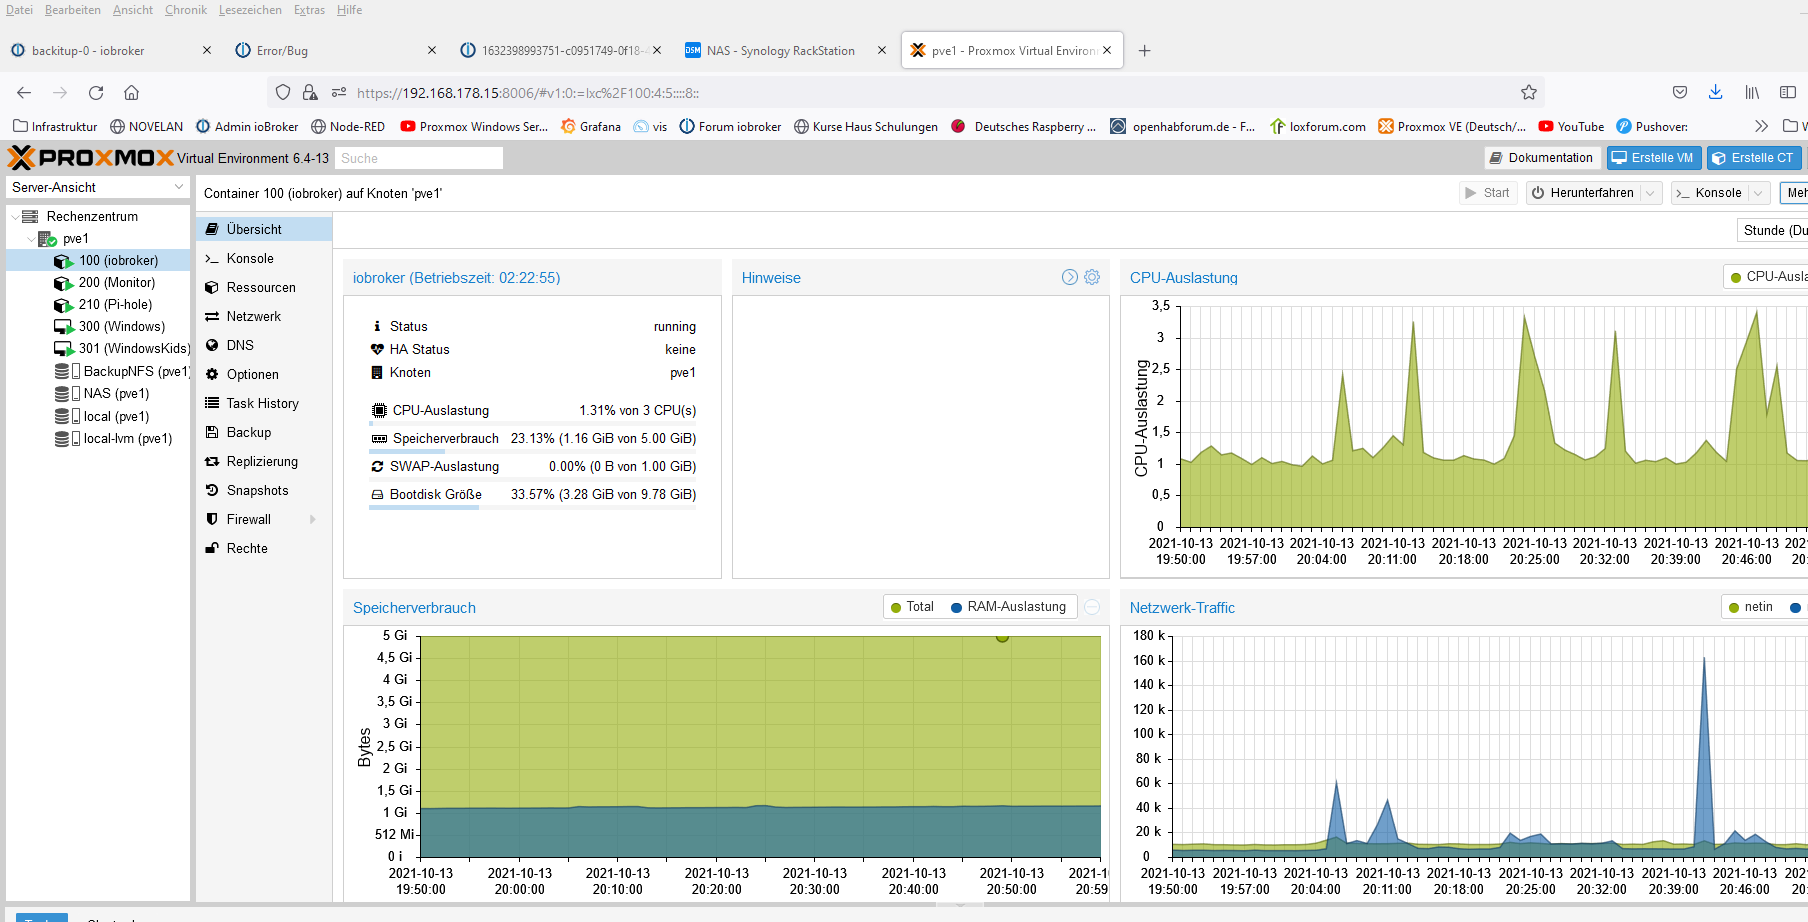Open the Dokumentation button
The image size is (1808, 922).
tap(1541, 158)
